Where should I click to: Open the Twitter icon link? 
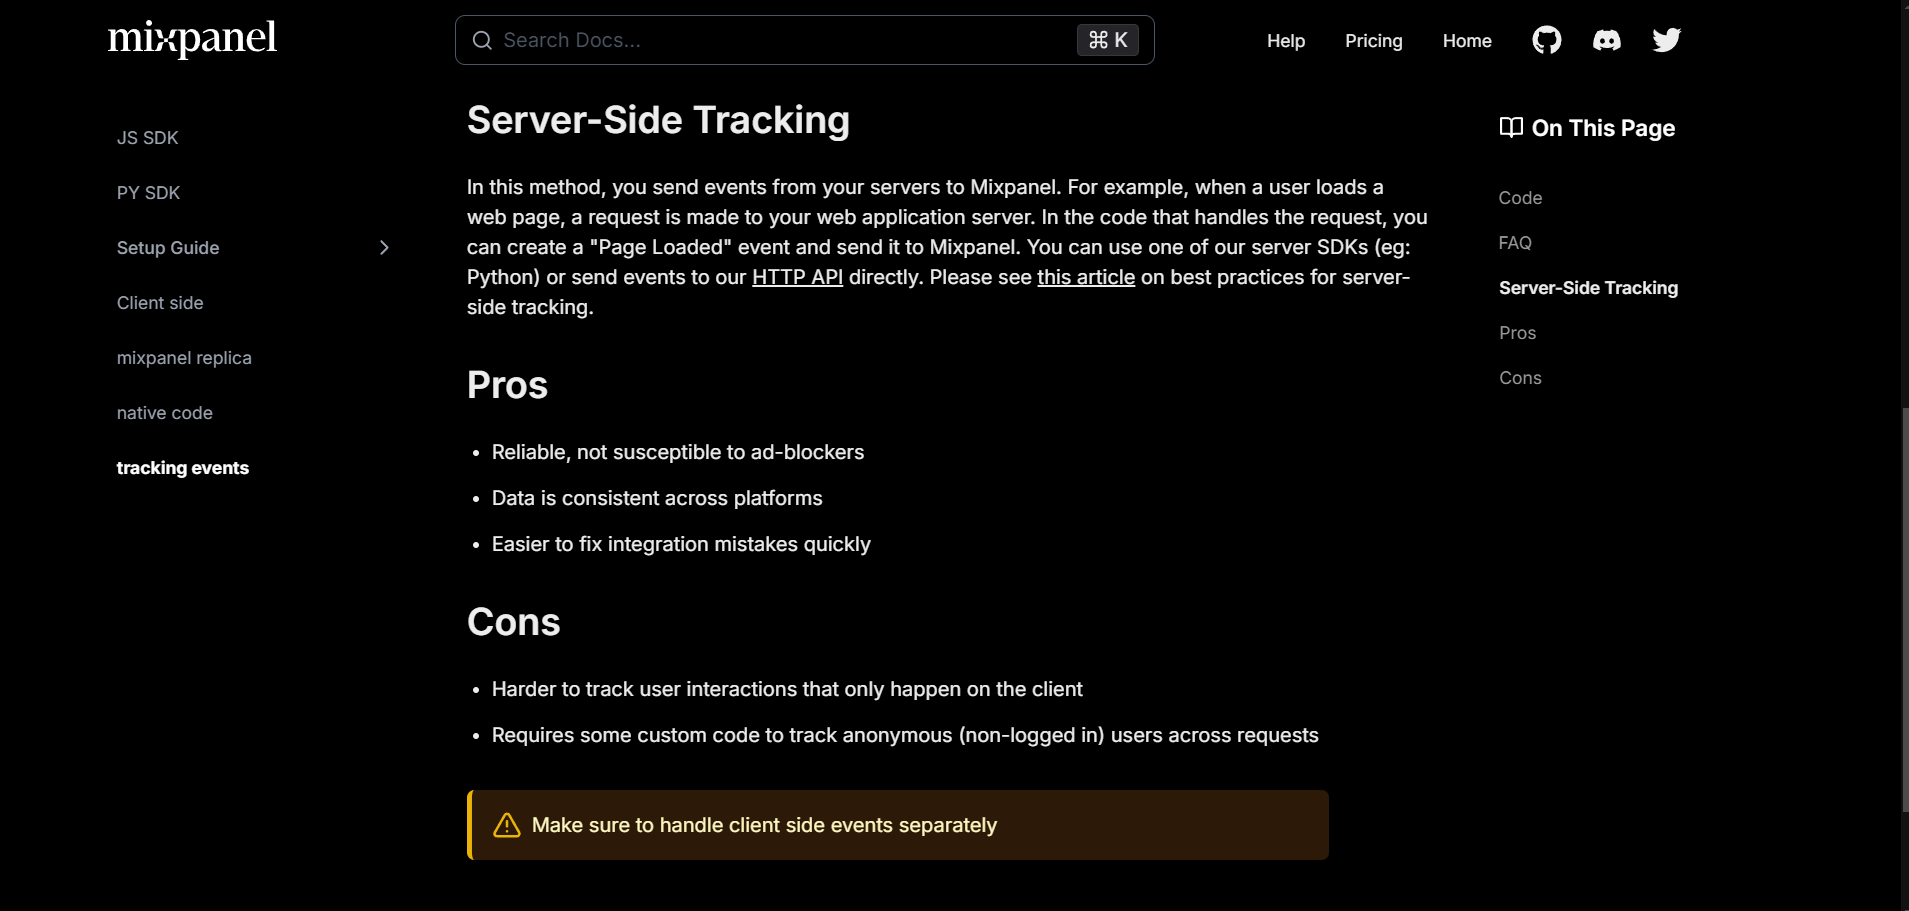pos(1666,40)
